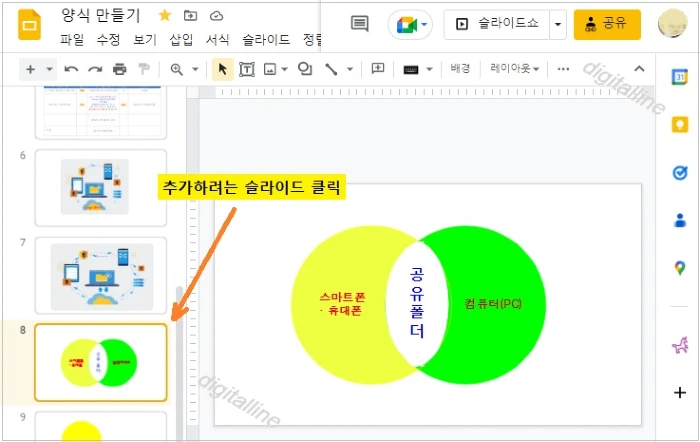This screenshot has width=700, height=442.
Task: Expand input tools dropdown arrow
Action: 429,69
